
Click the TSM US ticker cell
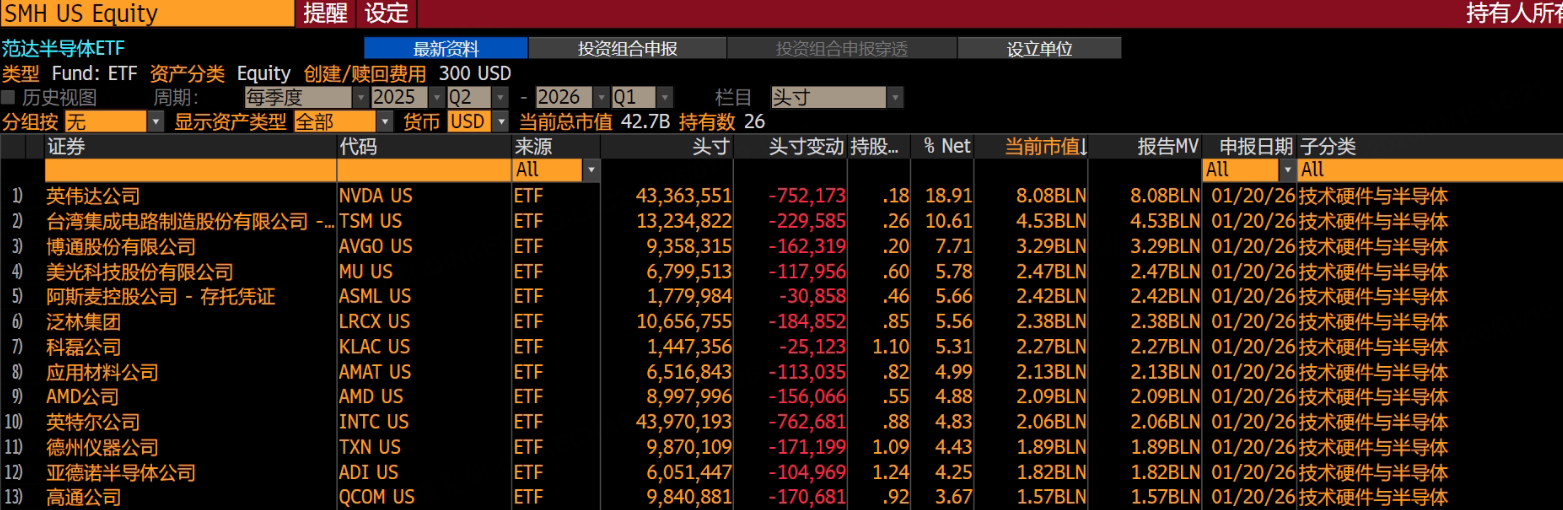pyautogui.click(x=370, y=221)
